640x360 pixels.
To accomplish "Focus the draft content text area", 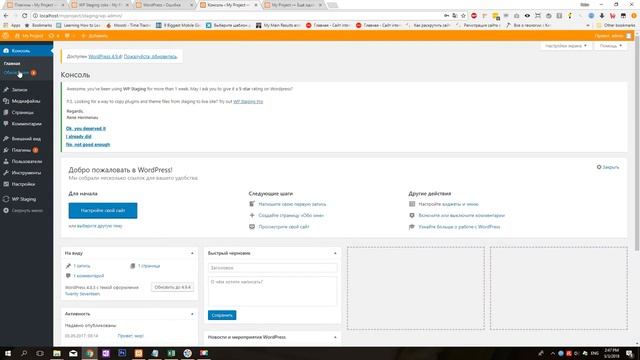I will [x=273, y=291].
